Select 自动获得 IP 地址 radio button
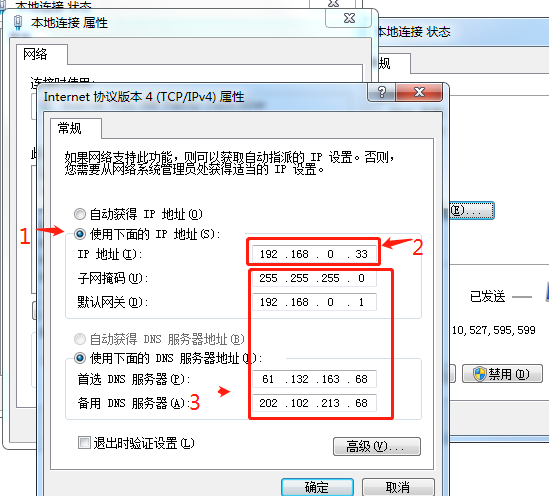 80,214
